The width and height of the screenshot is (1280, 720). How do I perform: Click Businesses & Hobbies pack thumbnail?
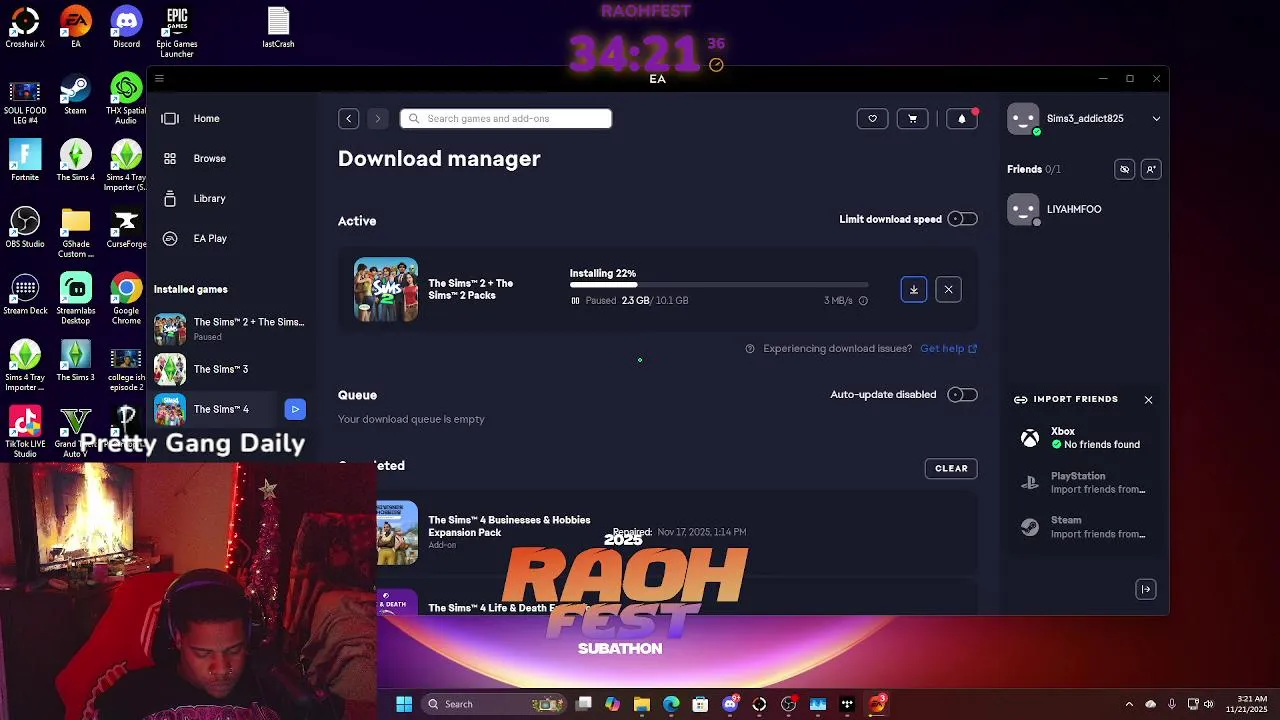pos(397,533)
